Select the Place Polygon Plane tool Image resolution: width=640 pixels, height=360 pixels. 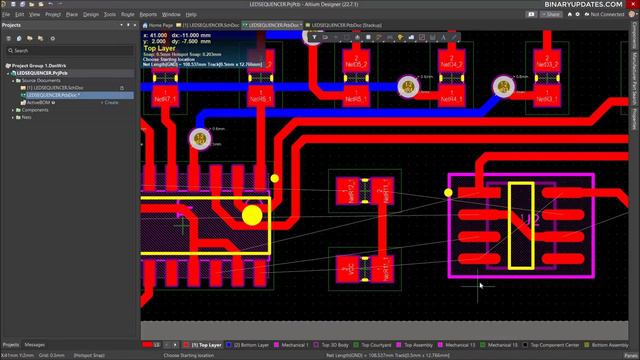411,37
